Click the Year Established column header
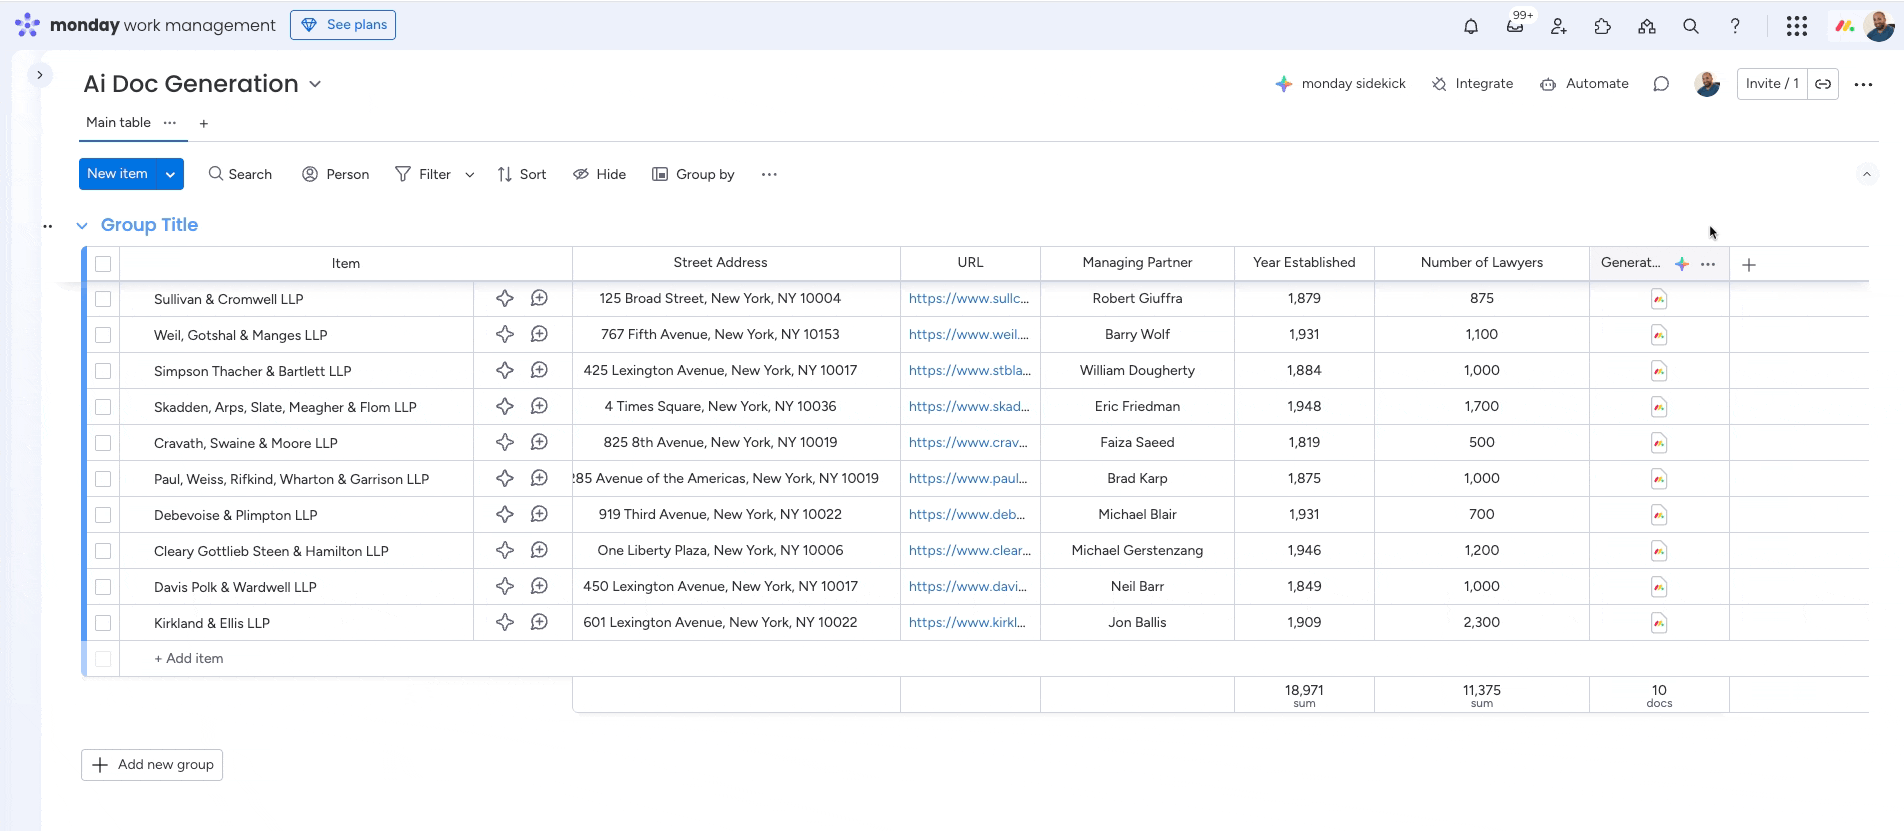1904x831 pixels. pos(1304,263)
